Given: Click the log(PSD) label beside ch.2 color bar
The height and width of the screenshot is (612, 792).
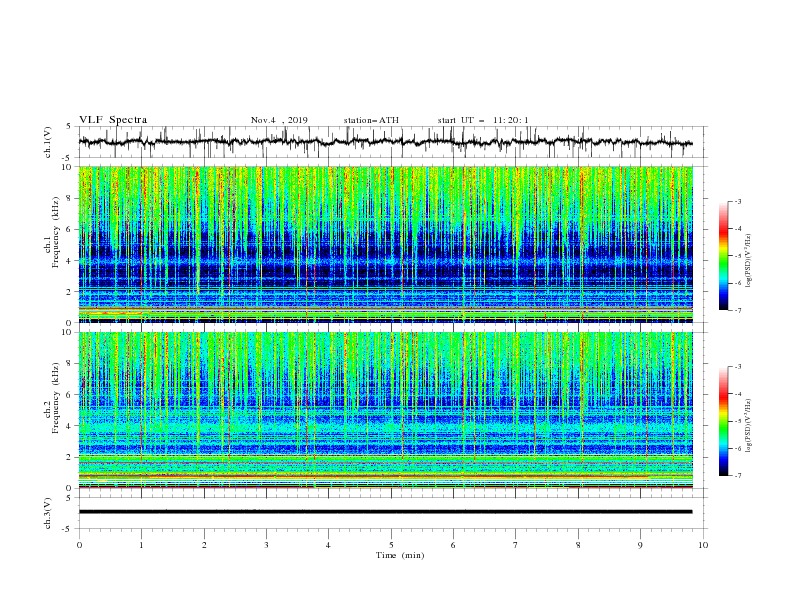Looking at the screenshot, I should pyautogui.click(x=748, y=426).
